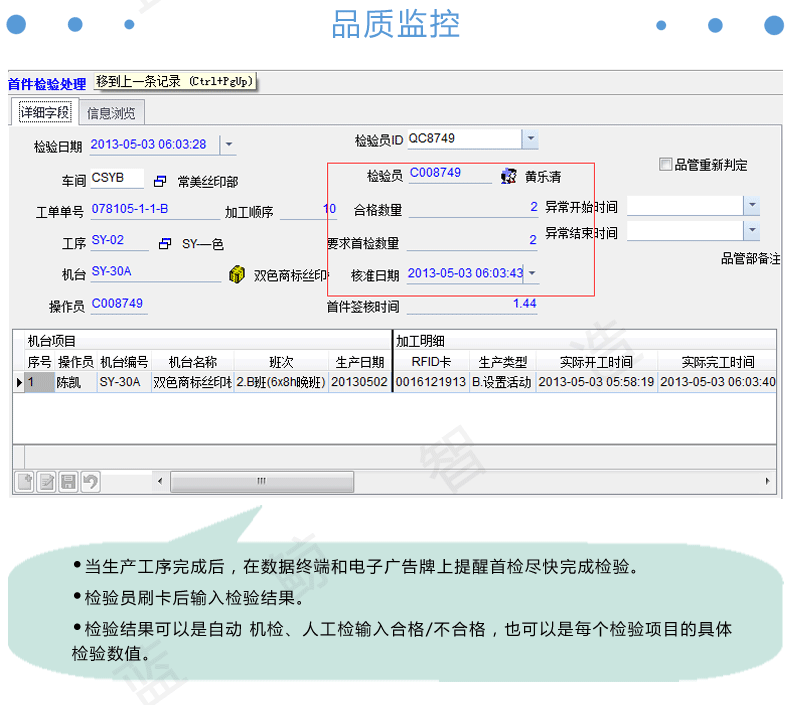The width and height of the screenshot is (790, 705).
Task: Open the 核准日期 date dropdown arrow
Action: tap(532, 273)
